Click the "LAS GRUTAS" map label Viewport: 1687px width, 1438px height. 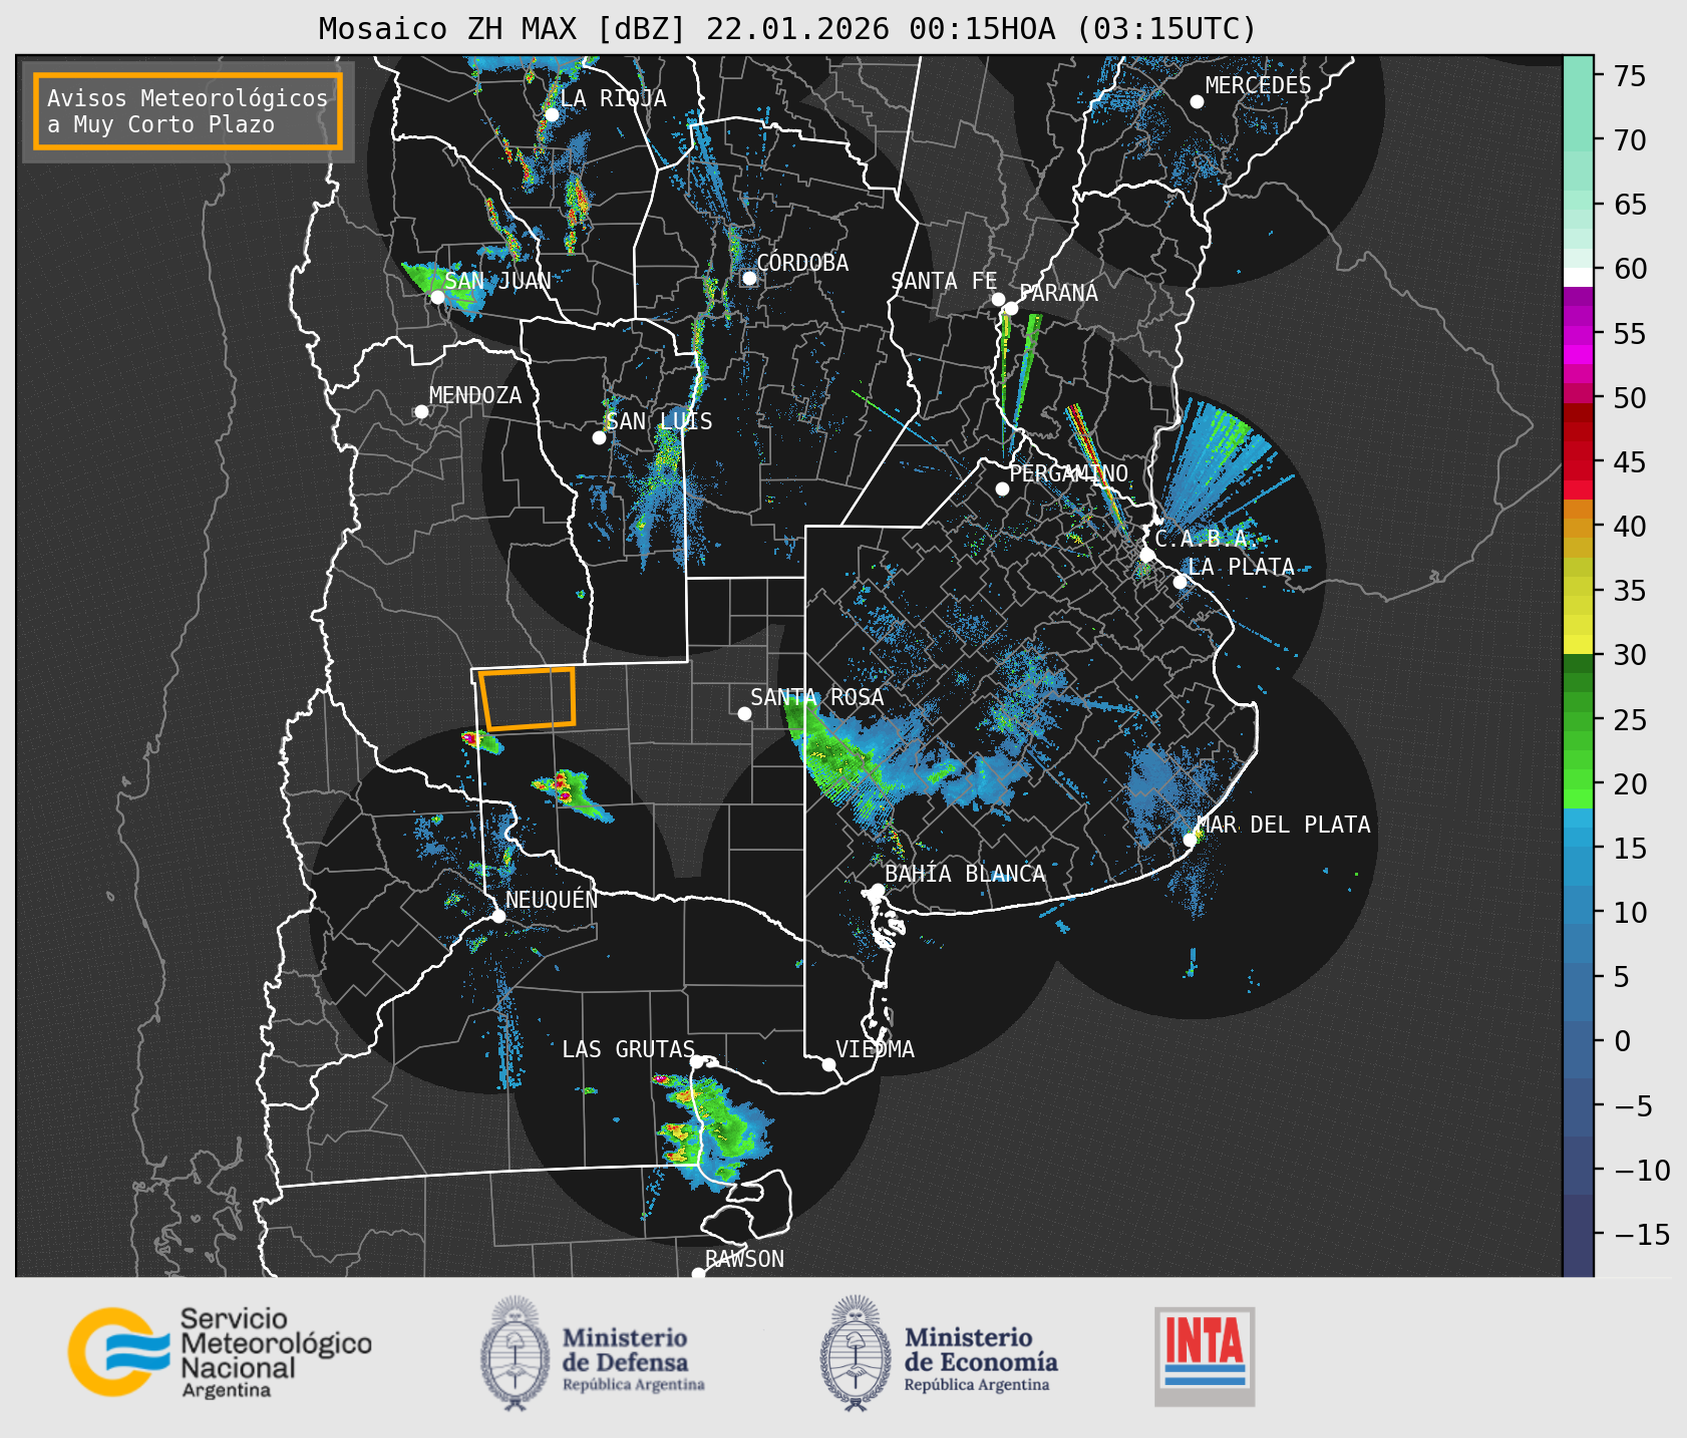(628, 1049)
